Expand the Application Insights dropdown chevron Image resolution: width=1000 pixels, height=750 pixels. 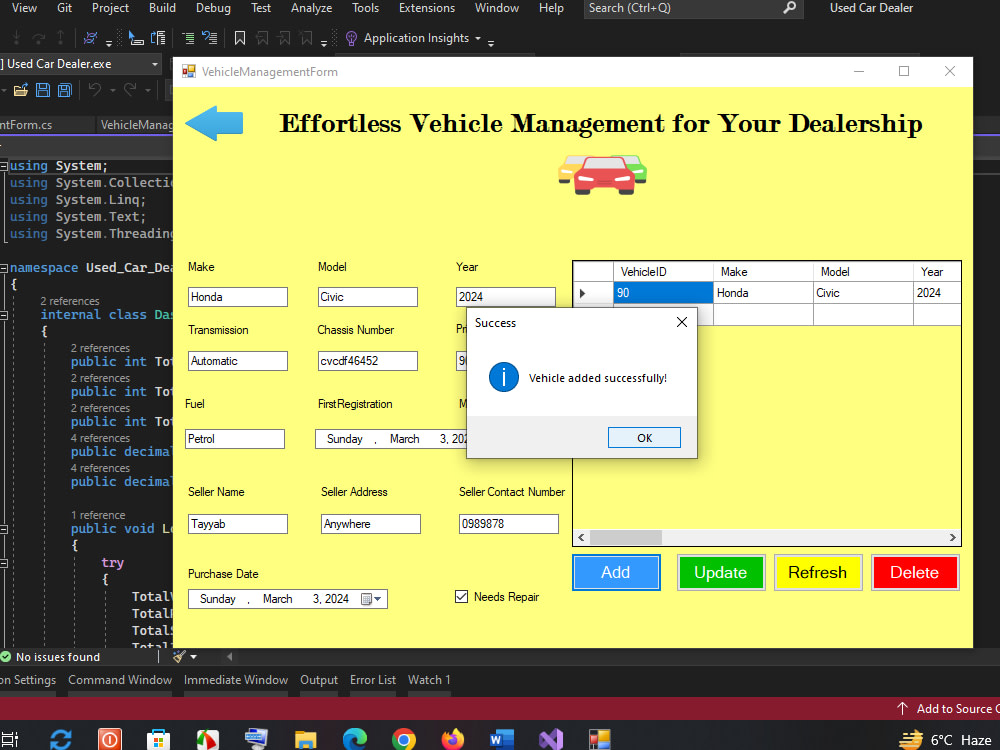point(477,38)
